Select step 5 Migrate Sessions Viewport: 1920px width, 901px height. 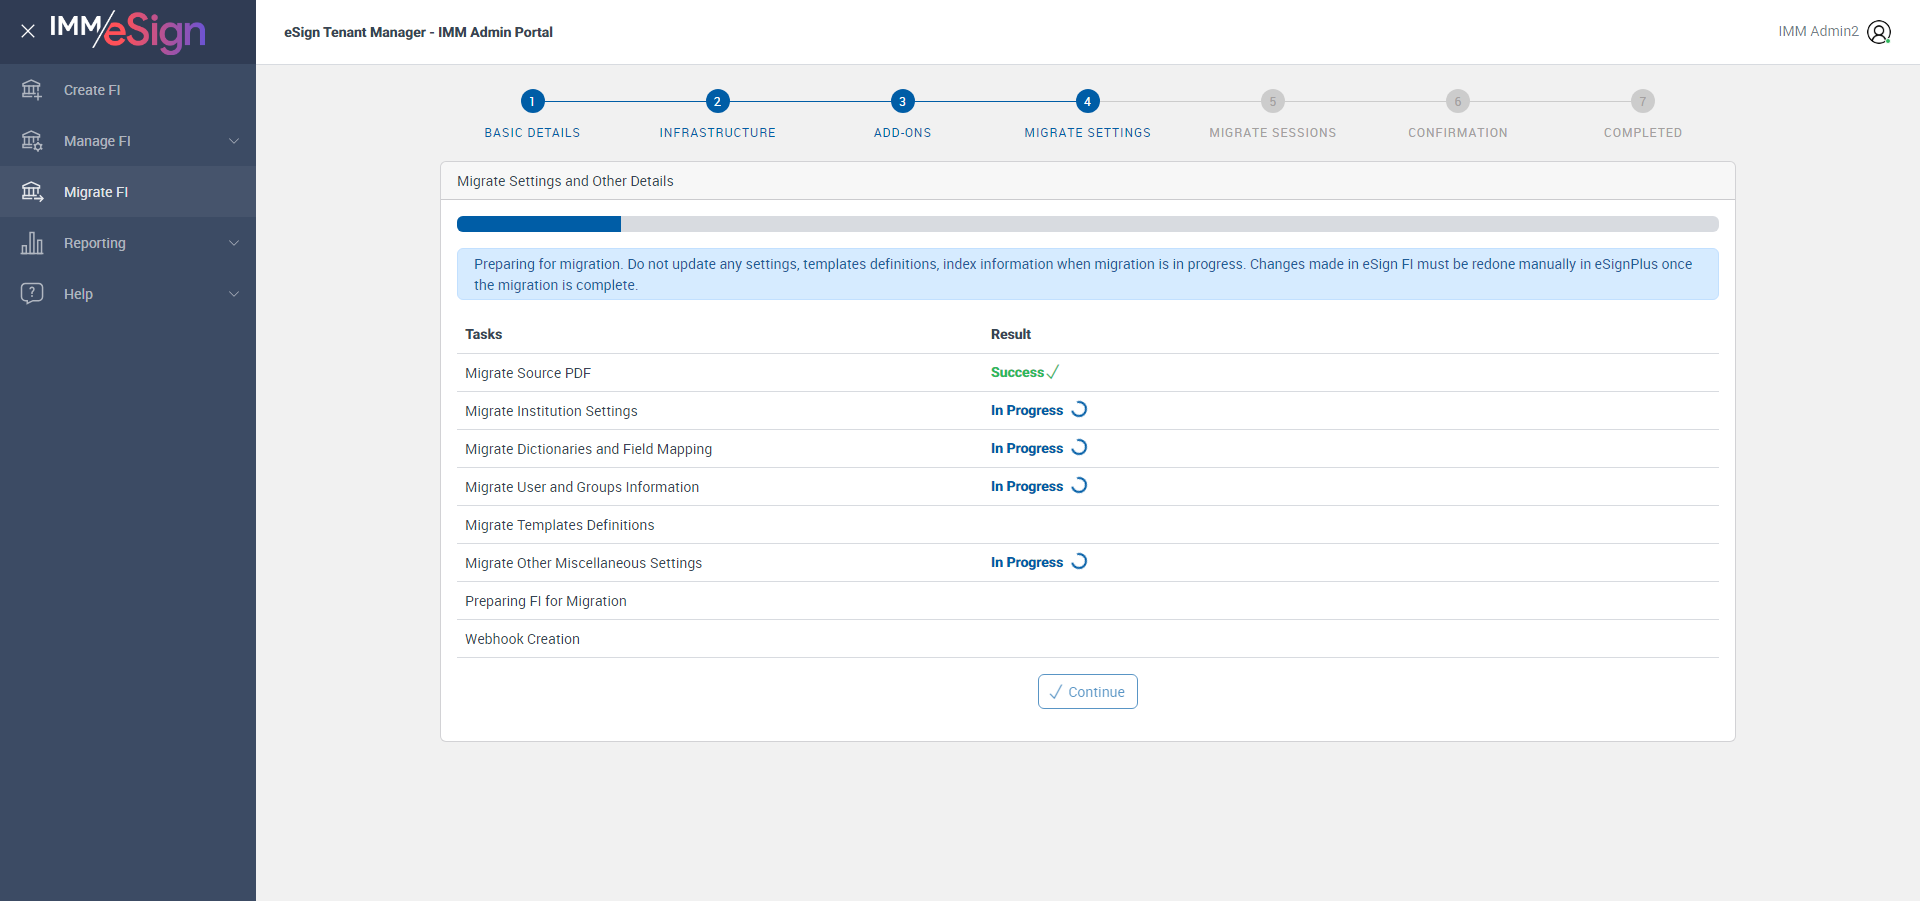click(1272, 101)
